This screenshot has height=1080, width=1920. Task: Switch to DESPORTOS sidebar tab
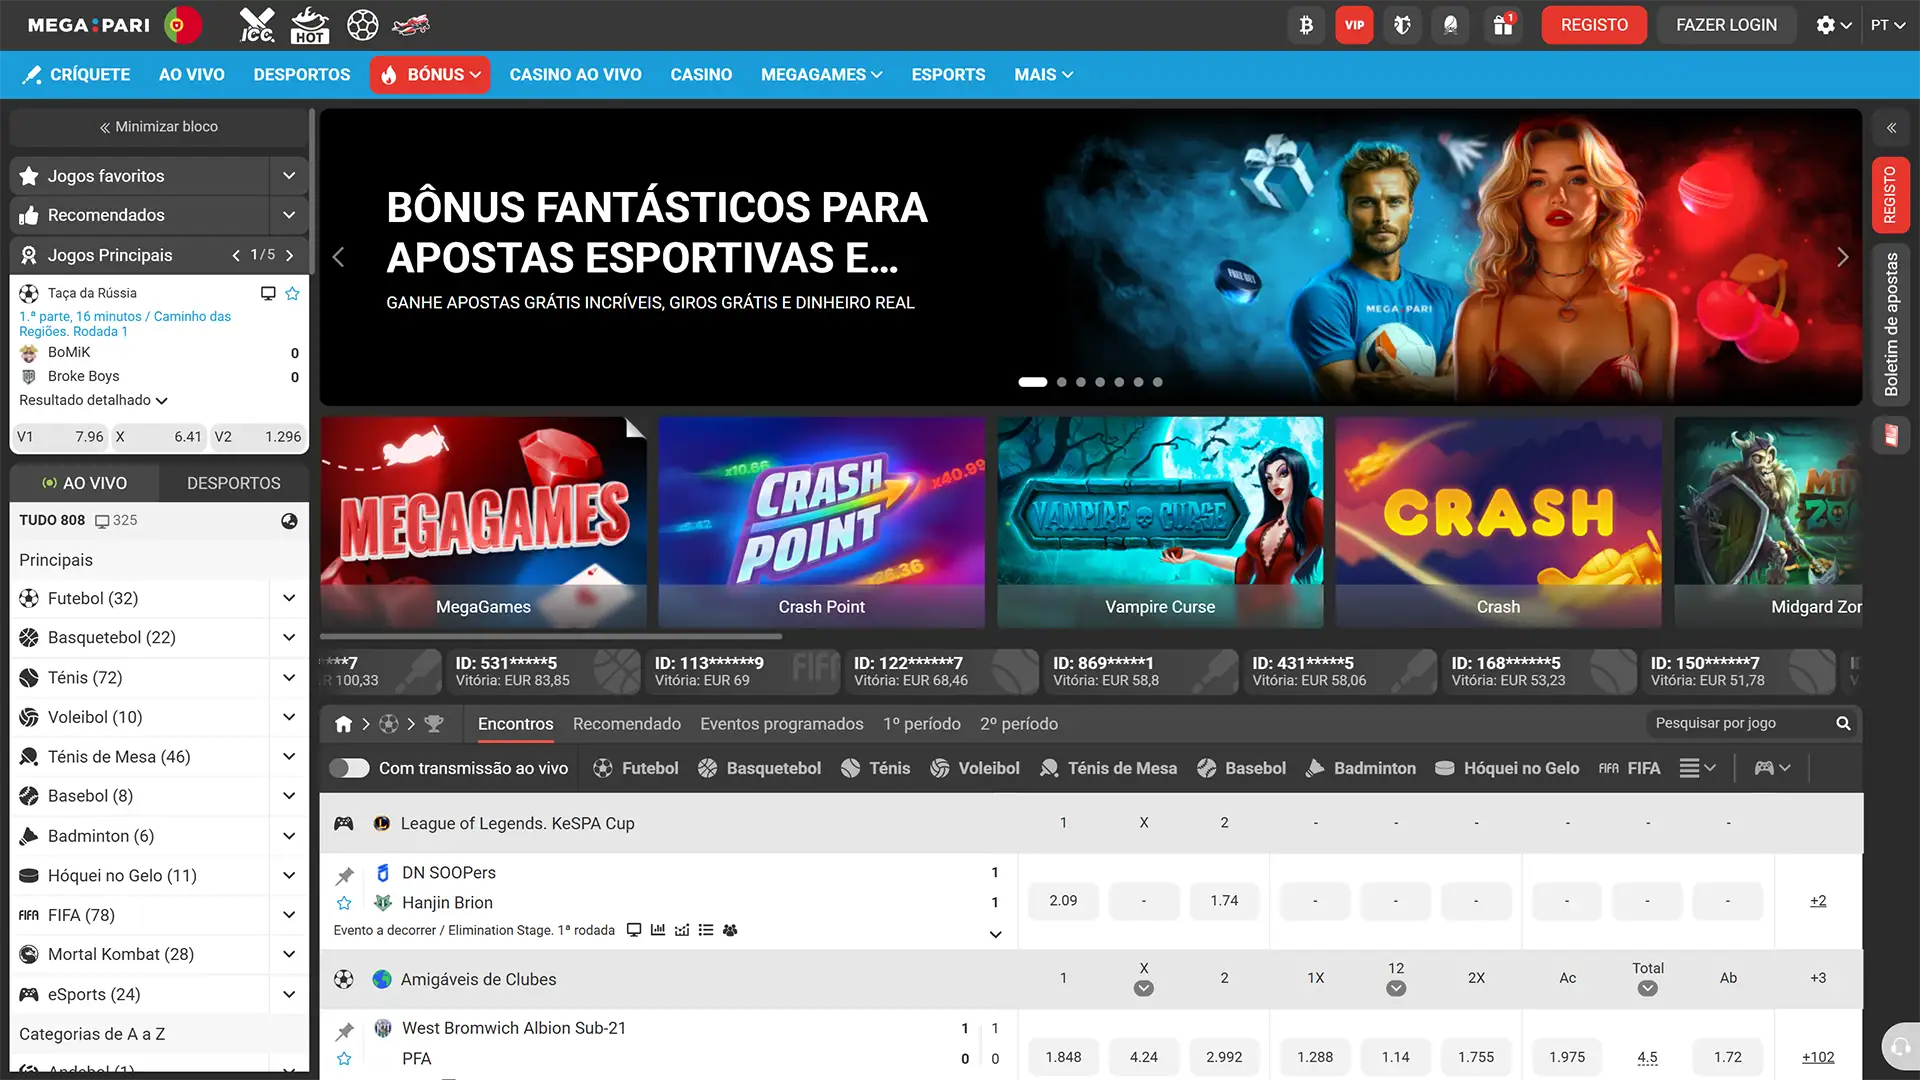233,483
